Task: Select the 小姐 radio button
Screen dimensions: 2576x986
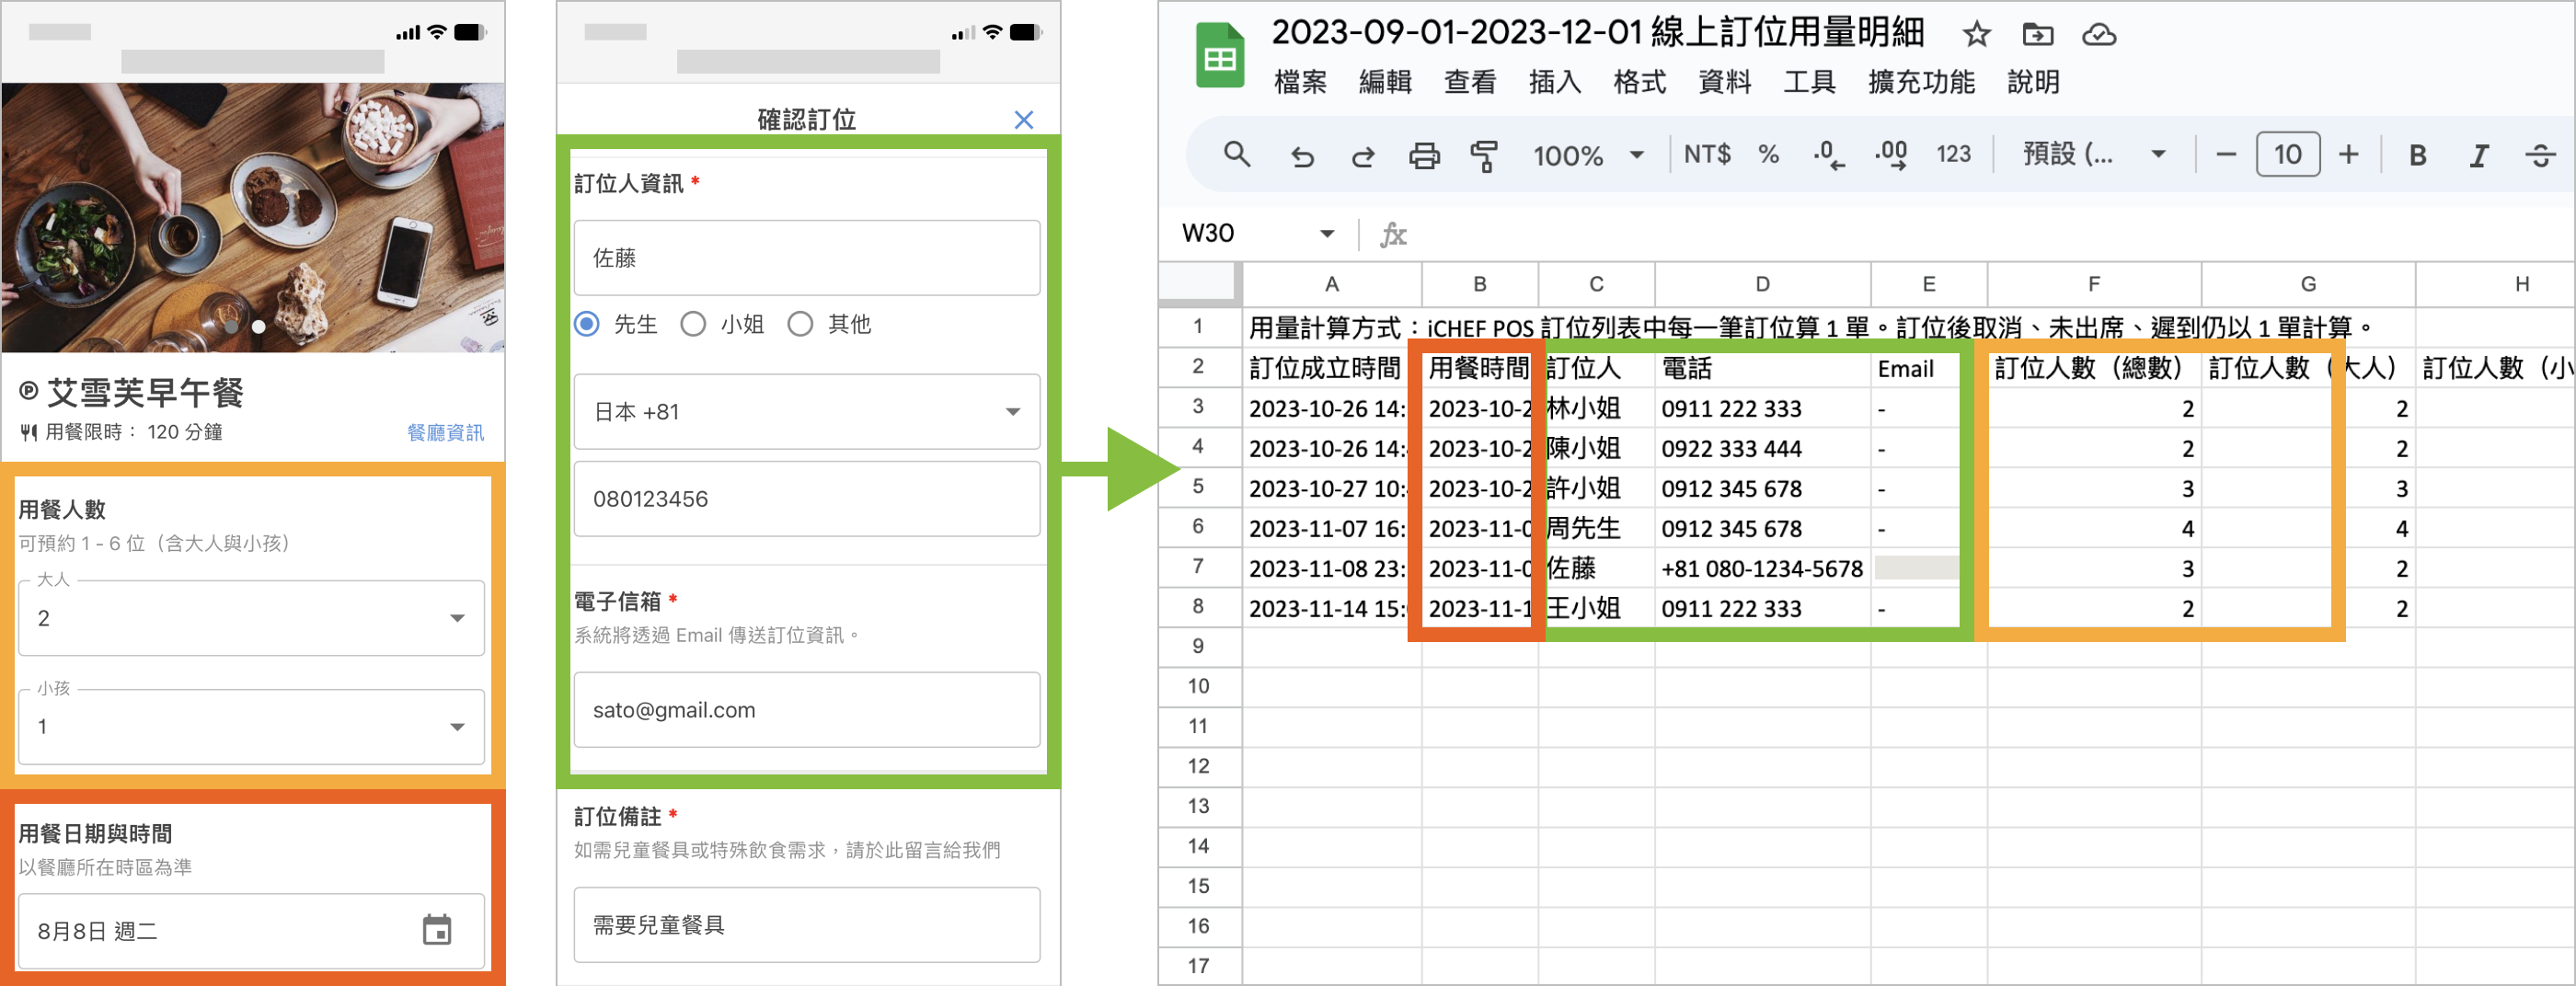Action: [x=693, y=324]
